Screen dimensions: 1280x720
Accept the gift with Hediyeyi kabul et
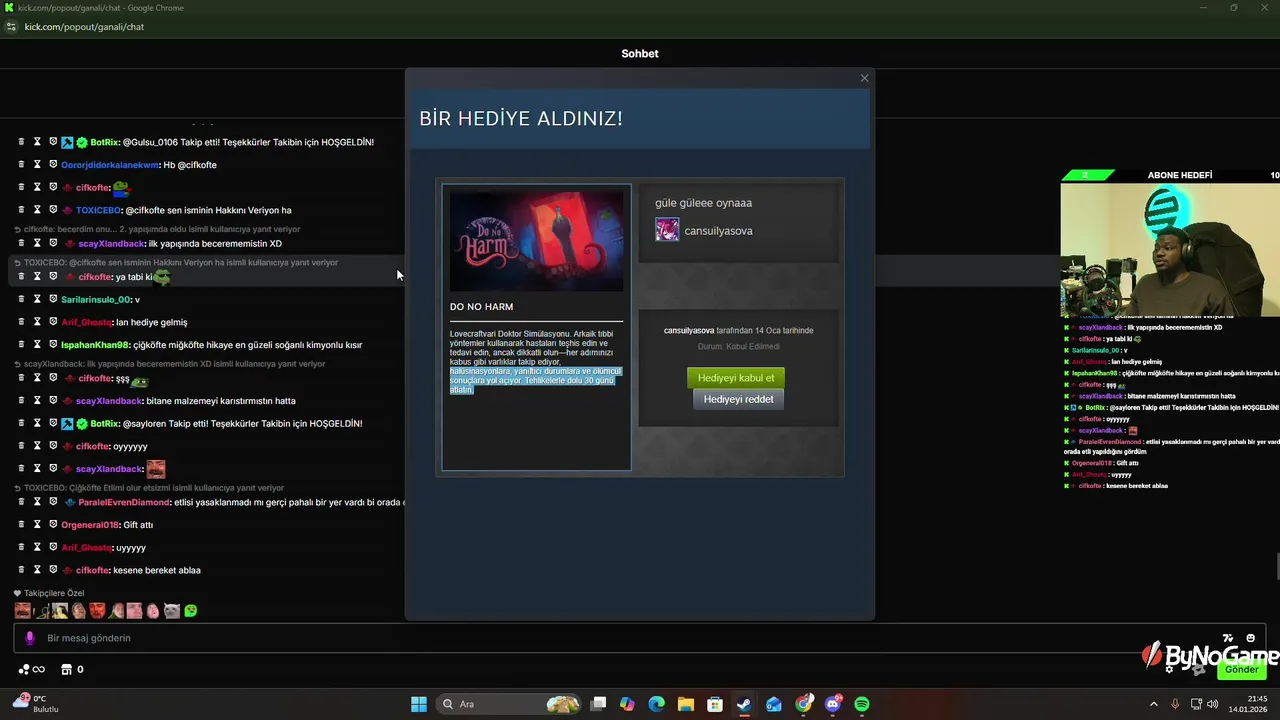pos(736,378)
